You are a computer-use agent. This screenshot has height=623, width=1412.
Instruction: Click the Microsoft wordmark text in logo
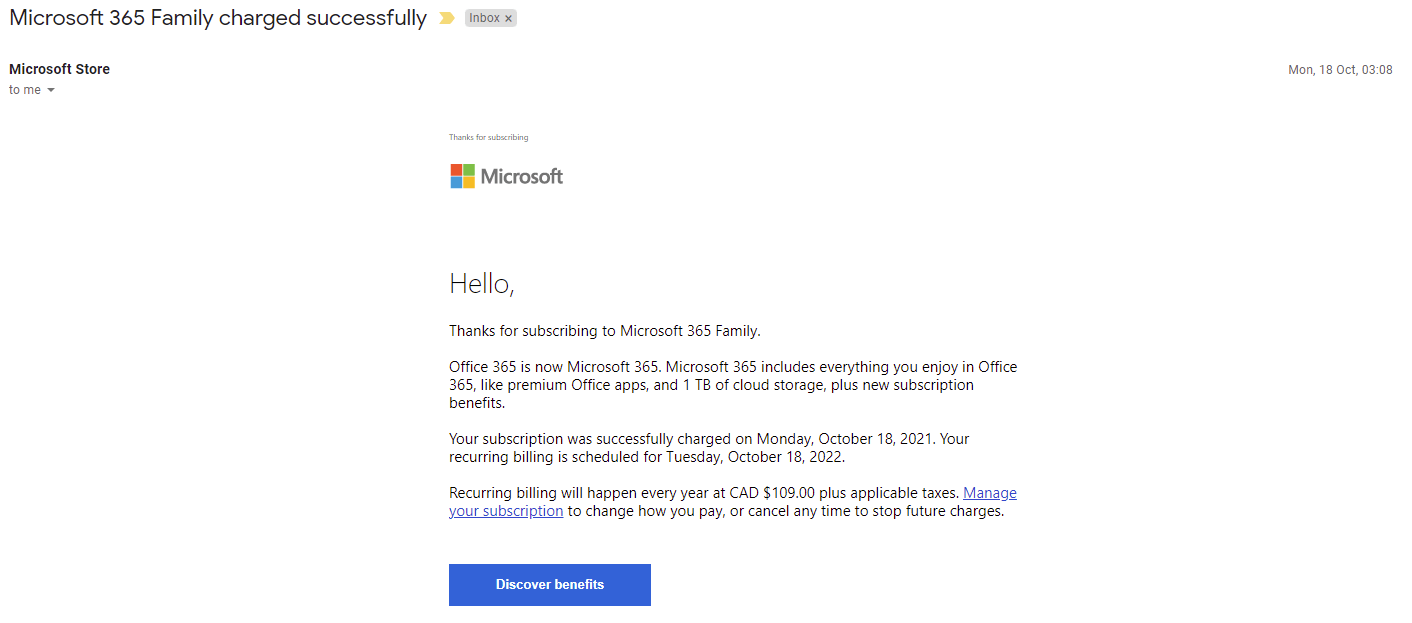click(x=522, y=177)
